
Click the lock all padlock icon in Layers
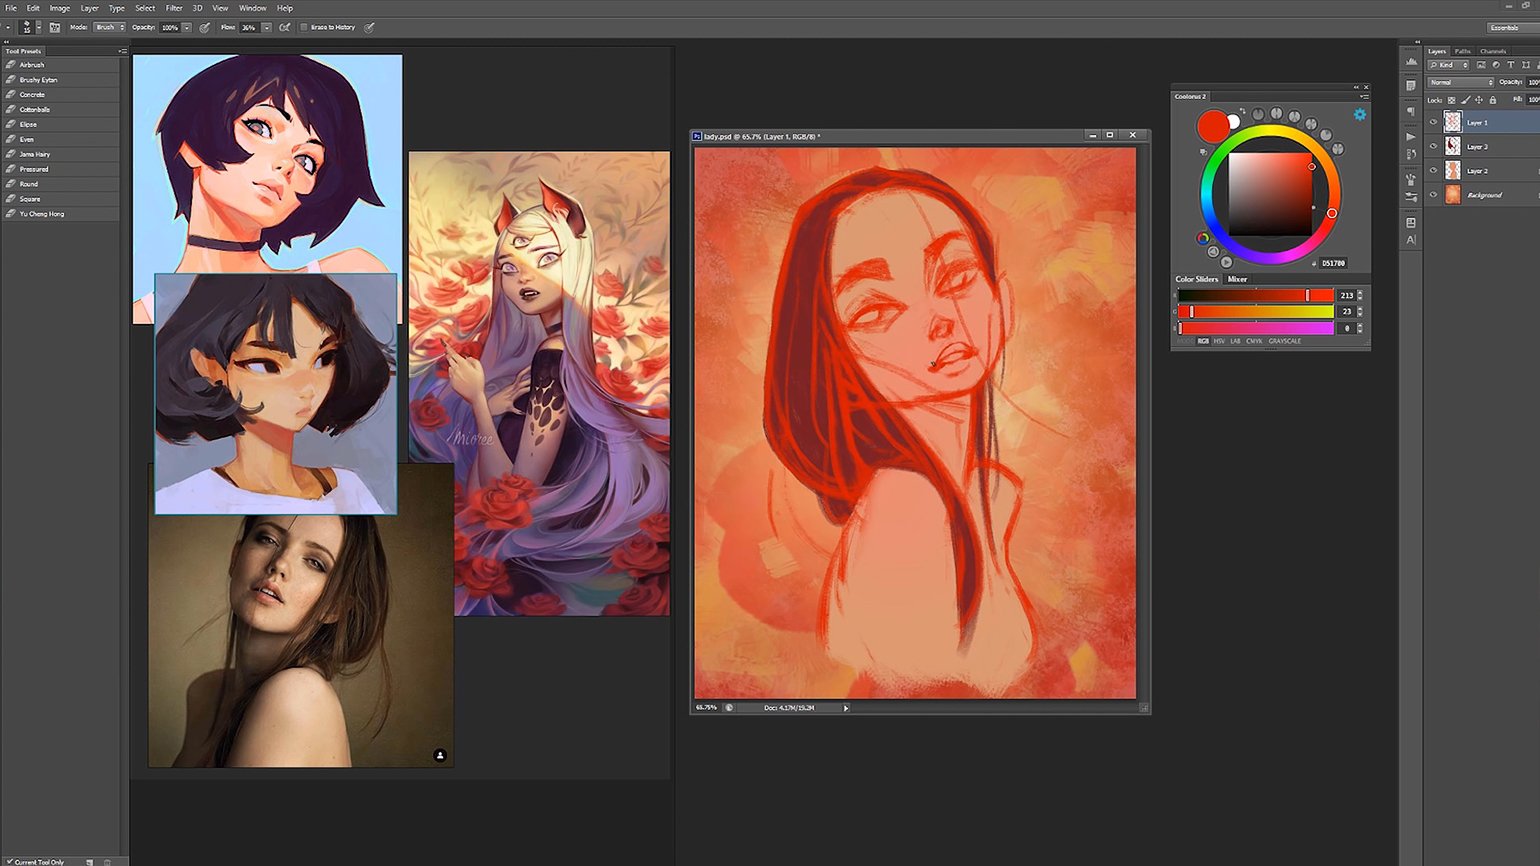(1493, 100)
